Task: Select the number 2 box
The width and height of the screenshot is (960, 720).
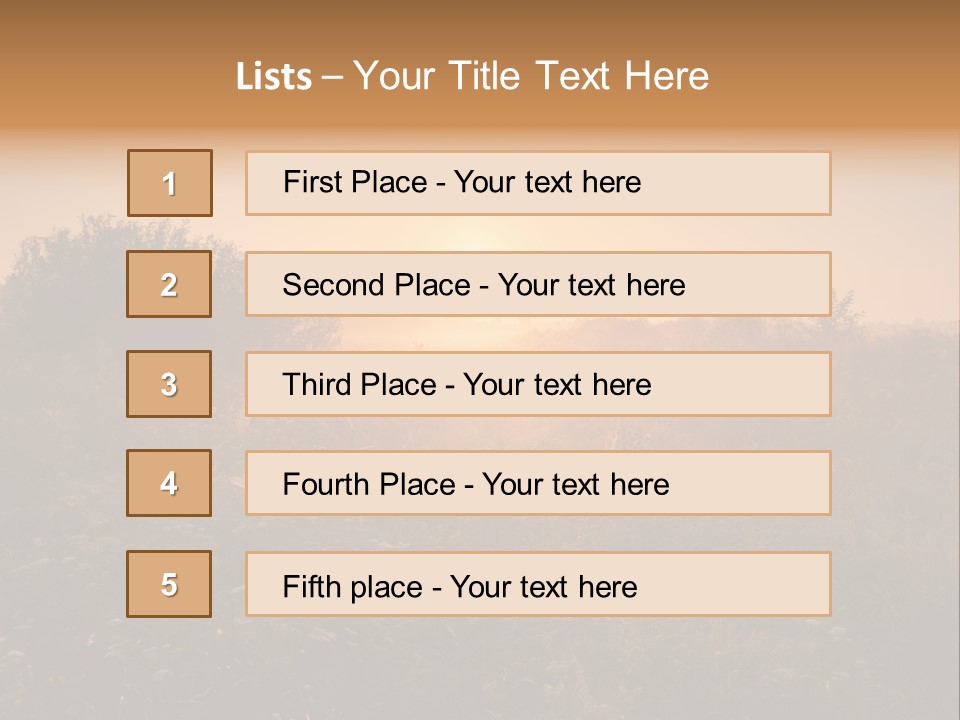Action: [x=169, y=284]
